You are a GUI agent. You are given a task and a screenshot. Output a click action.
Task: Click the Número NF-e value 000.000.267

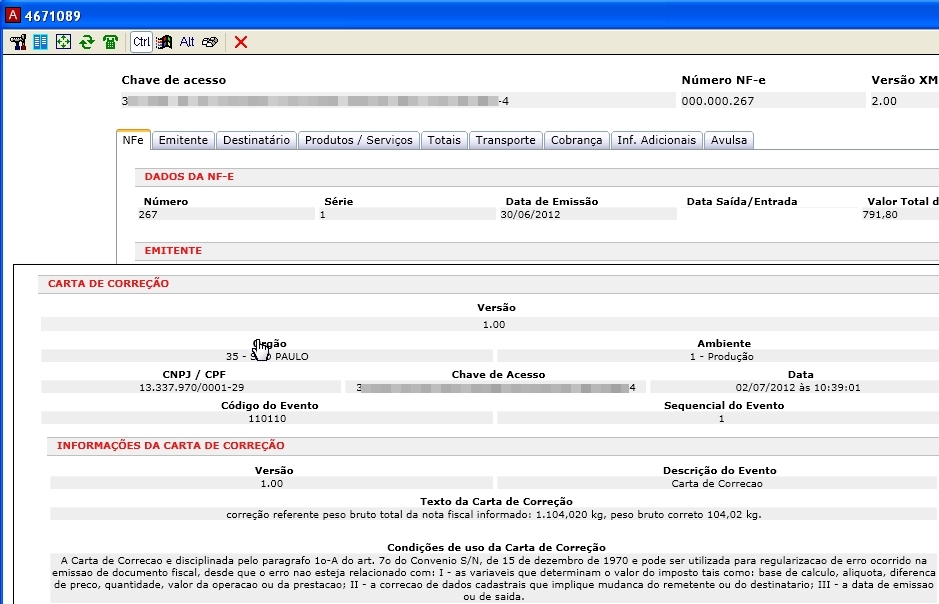pyautogui.click(x=717, y=101)
